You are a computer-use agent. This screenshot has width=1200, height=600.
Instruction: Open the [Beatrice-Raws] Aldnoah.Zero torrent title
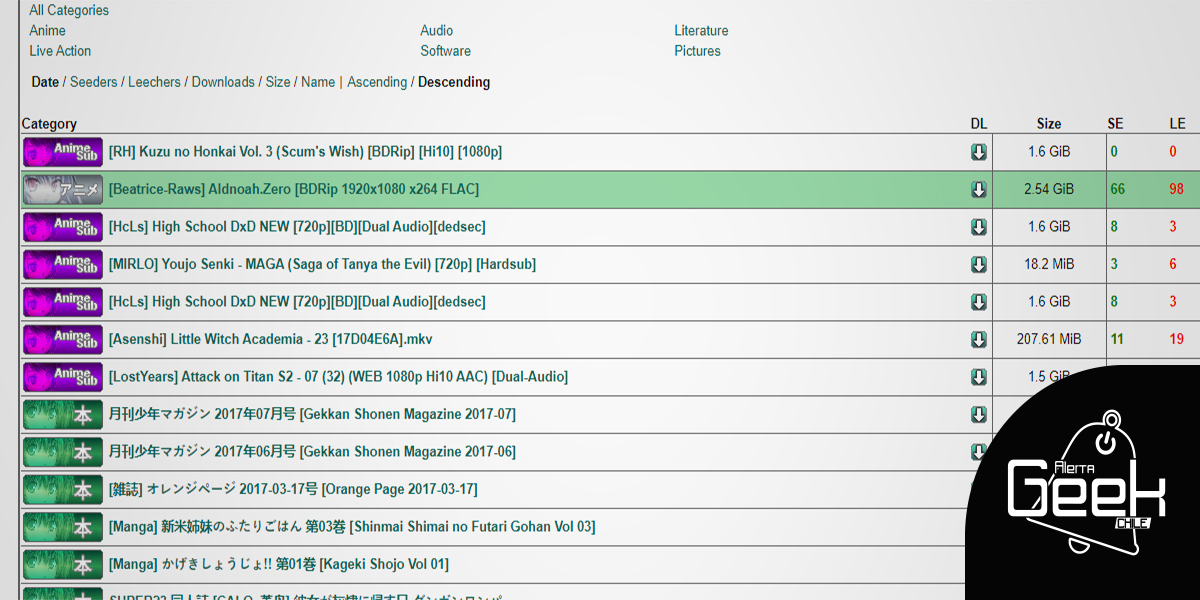(x=294, y=189)
